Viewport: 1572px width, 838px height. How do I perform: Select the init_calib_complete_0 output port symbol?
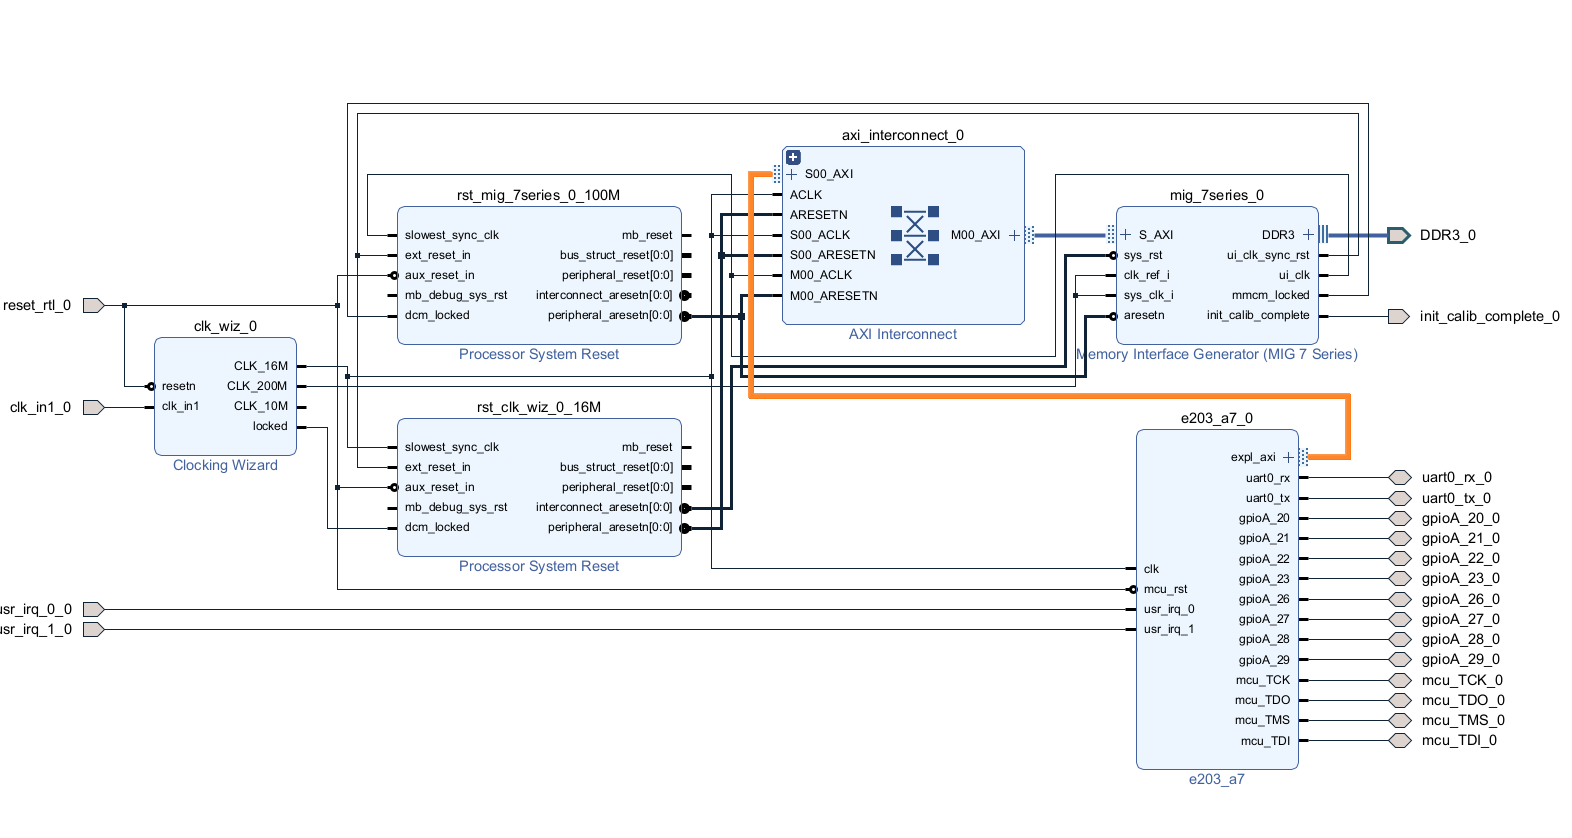(1398, 316)
